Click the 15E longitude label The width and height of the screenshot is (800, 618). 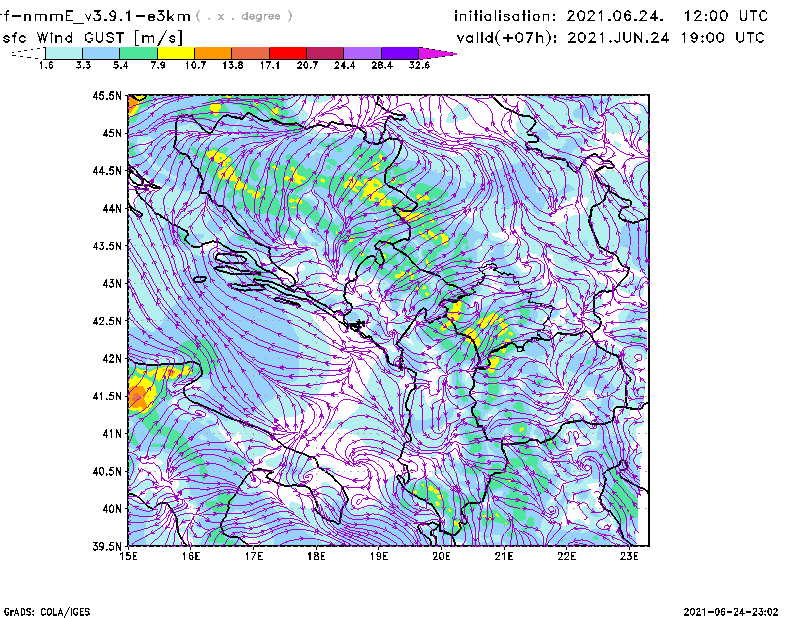point(128,556)
